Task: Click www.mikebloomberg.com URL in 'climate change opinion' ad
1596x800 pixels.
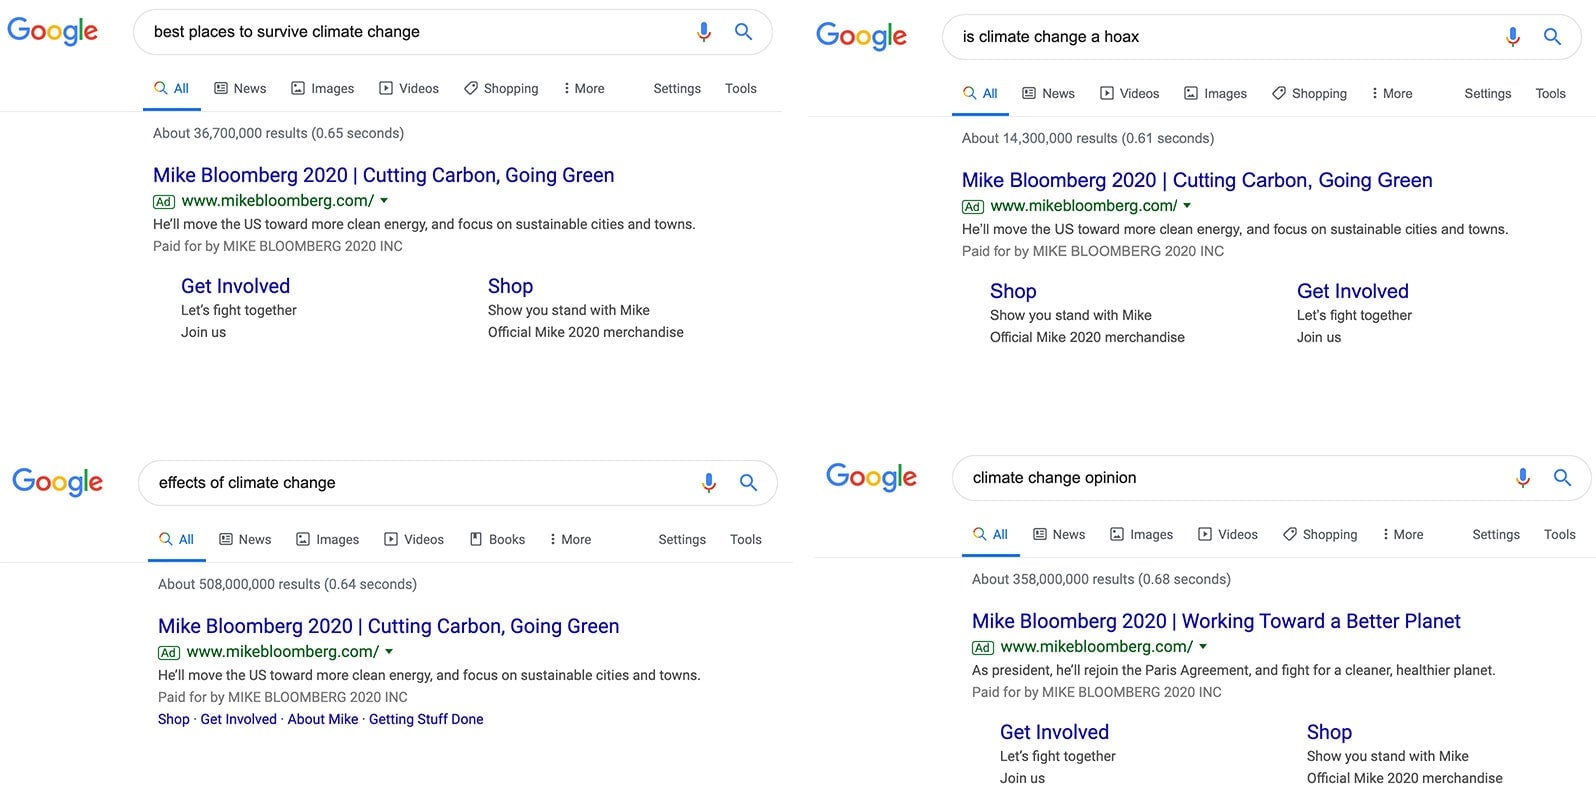Action: point(1096,647)
